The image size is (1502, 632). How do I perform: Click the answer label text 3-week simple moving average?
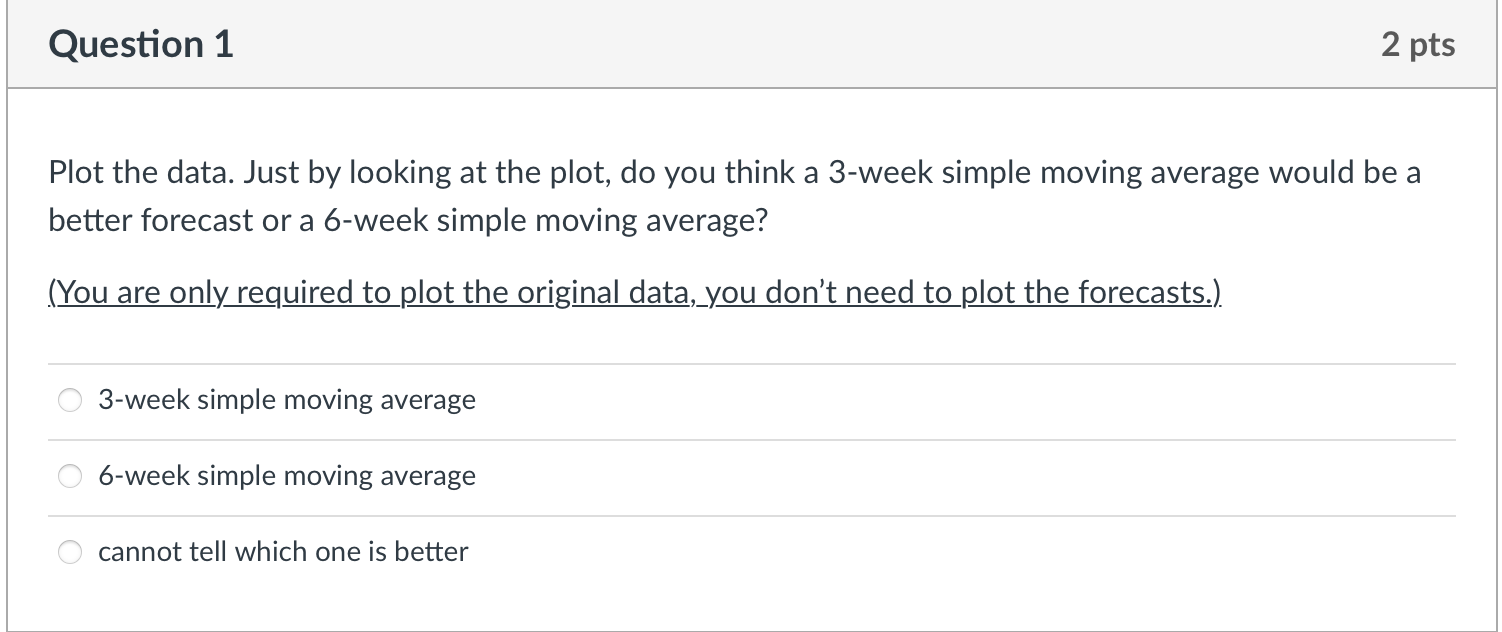(x=287, y=399)
